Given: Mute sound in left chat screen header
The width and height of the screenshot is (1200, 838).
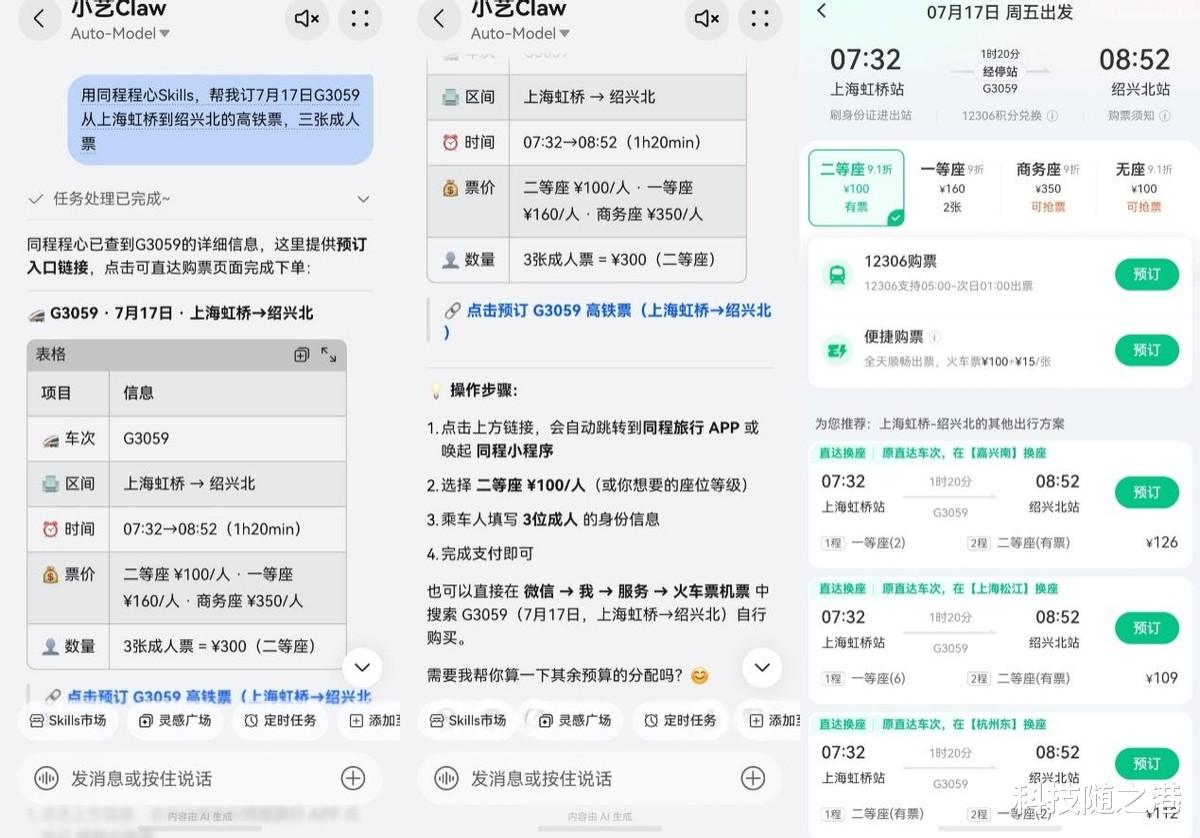Looking at the screenshot, I should tap(307, 18).
